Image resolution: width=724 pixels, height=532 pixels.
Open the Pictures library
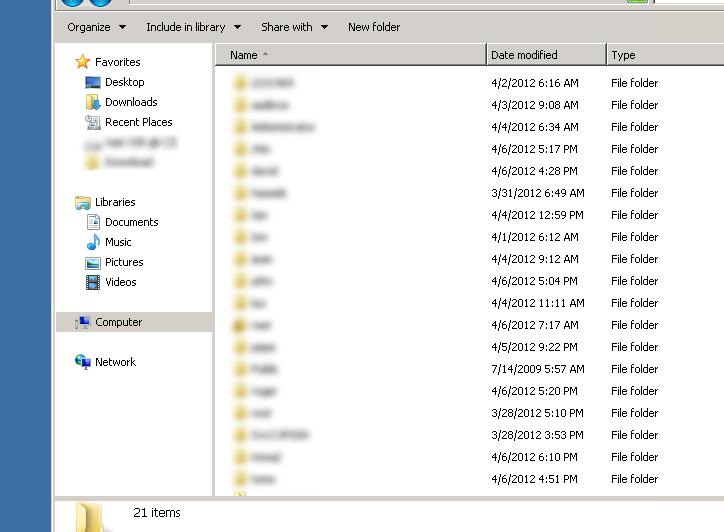pos(124,262)
